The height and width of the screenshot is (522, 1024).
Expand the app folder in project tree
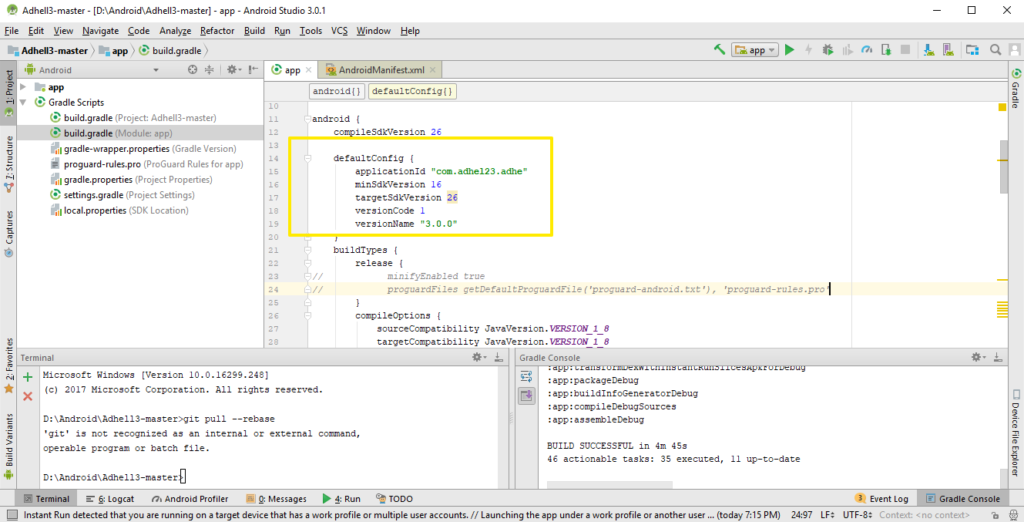pyautogui.click(x=24, y=87)
